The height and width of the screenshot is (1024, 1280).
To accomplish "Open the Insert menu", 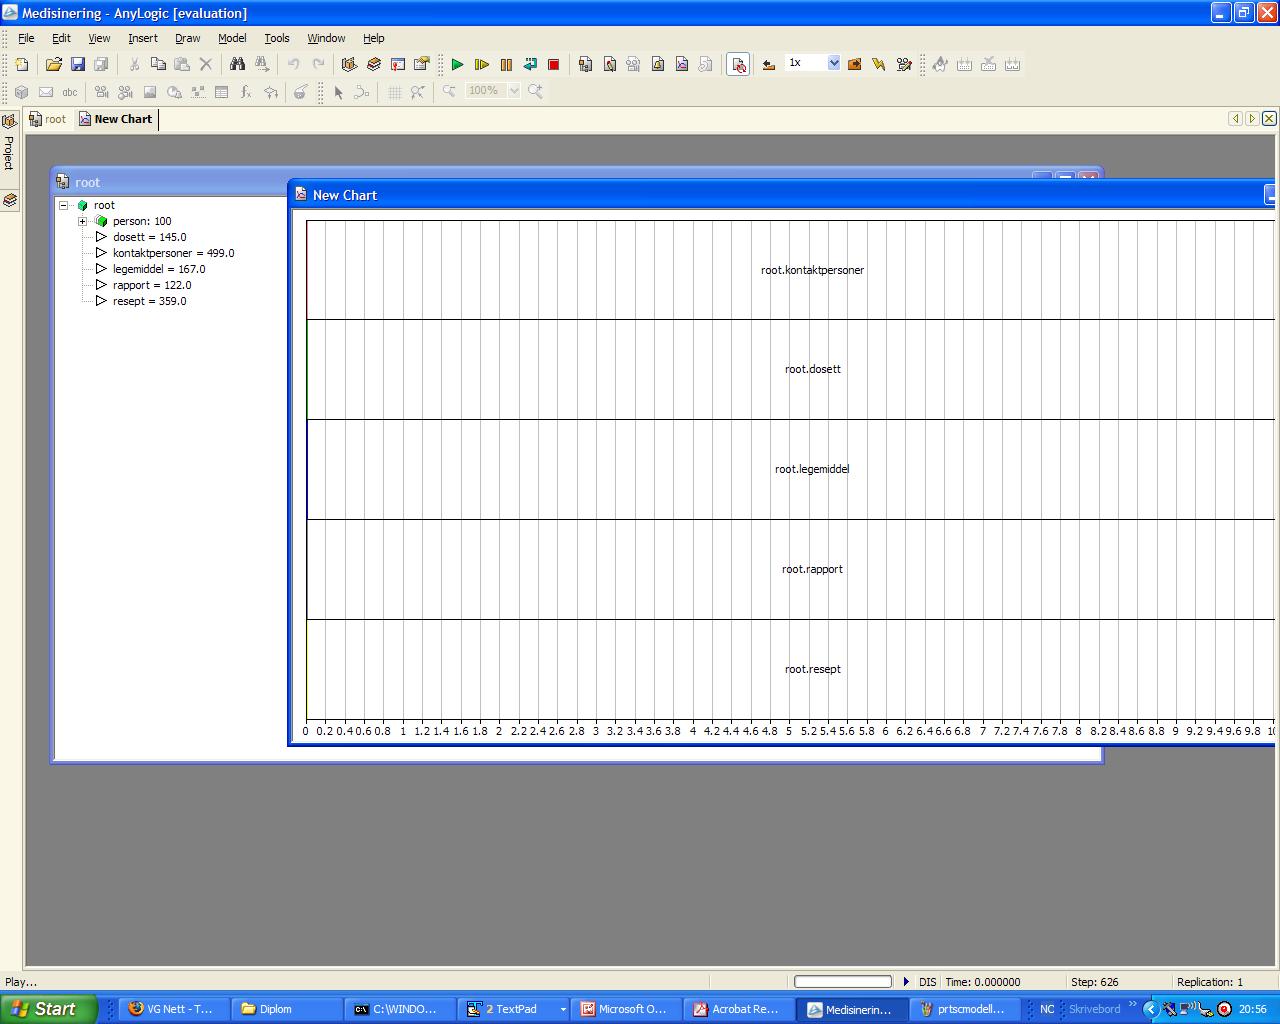I will pos(142,38).
